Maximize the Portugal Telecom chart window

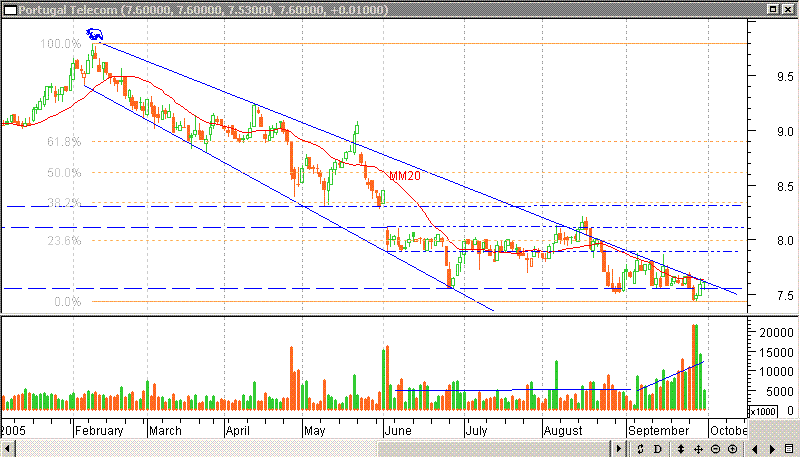click(x=773, y=9)
